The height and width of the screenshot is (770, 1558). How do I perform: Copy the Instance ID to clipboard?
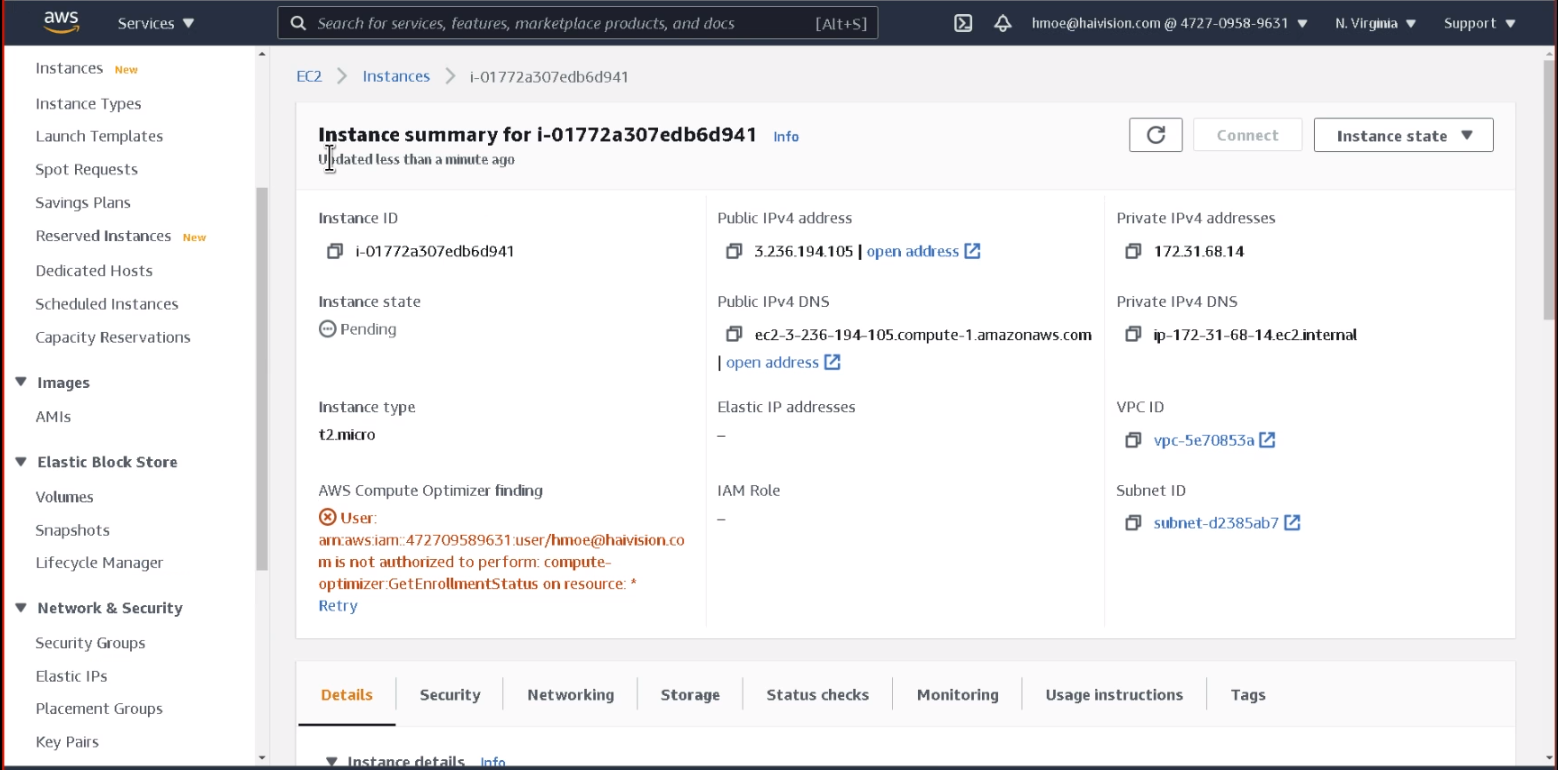coord(335,251)
